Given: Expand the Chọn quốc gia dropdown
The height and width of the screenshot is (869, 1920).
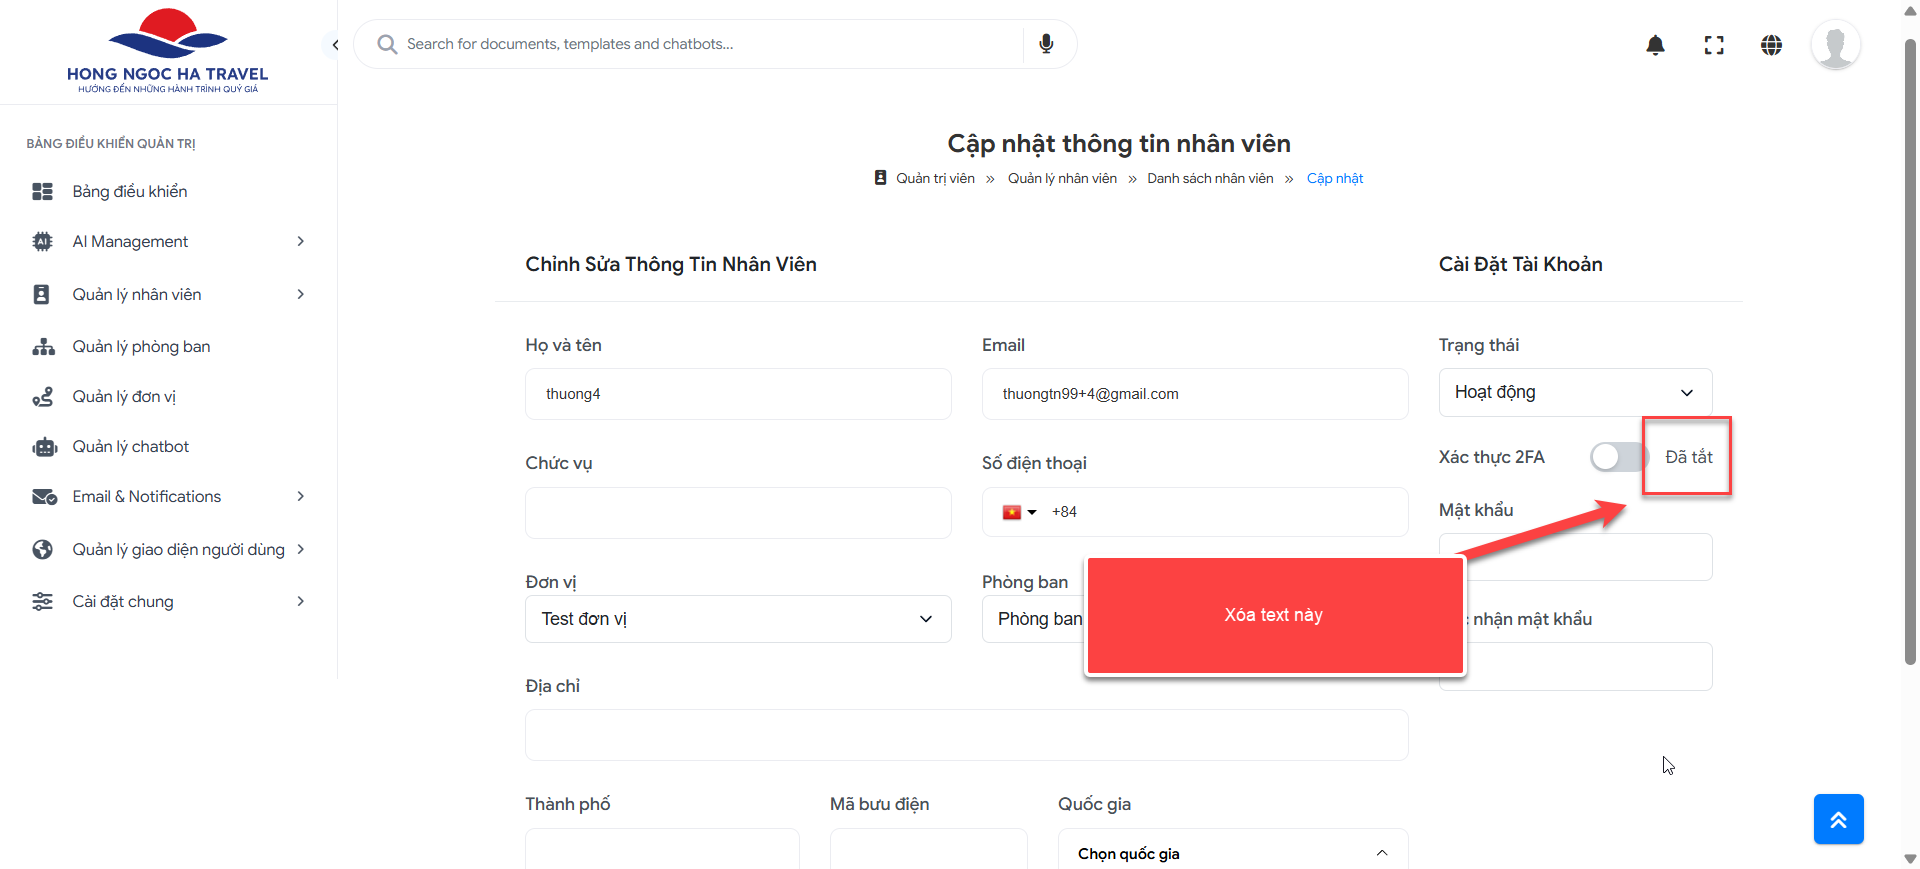Looking at the screenshot, I should coord(1232,853).
